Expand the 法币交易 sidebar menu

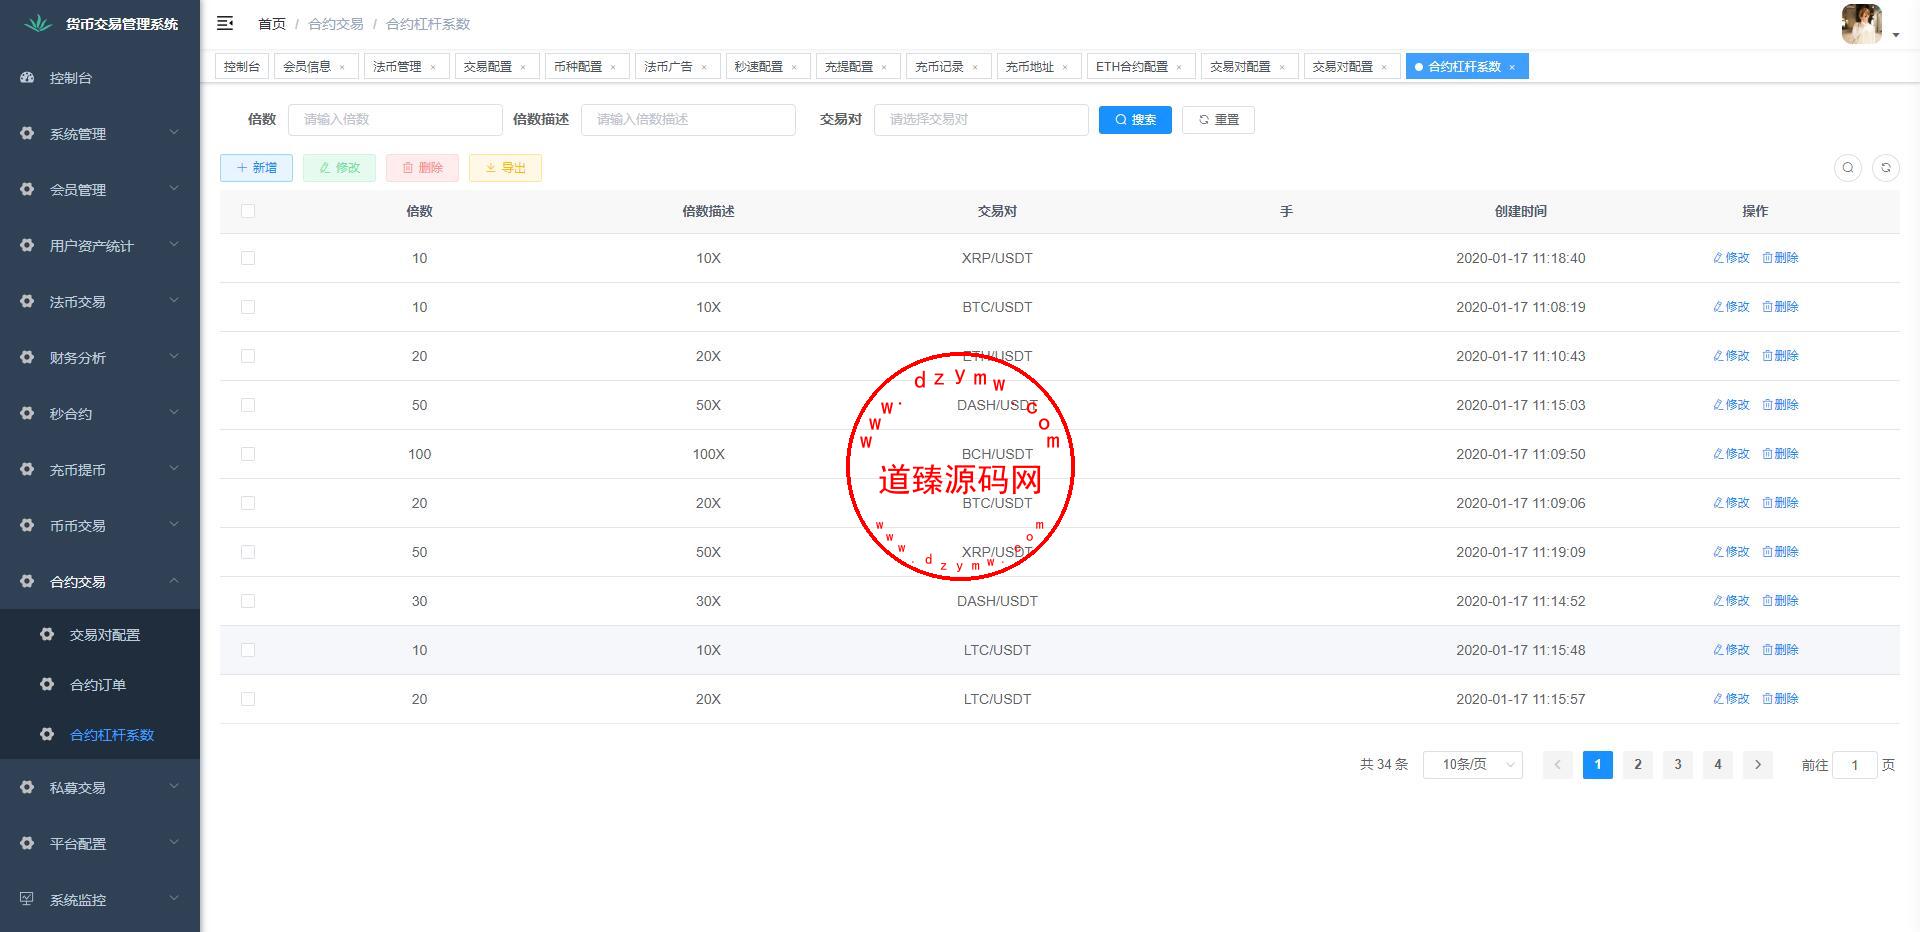(x=100, y=301)
